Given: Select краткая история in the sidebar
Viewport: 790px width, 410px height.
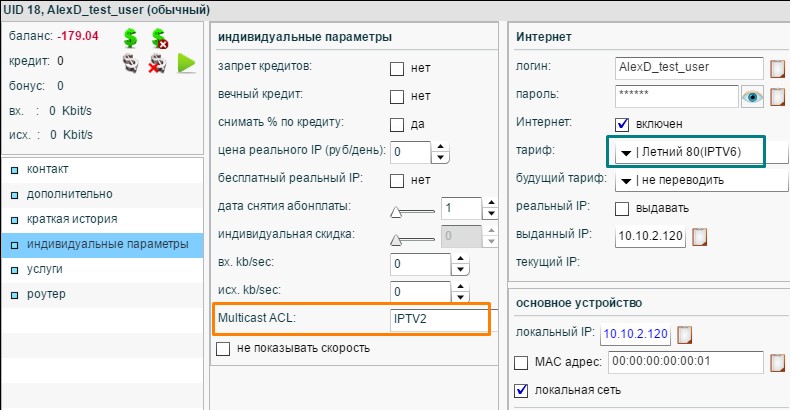Looking at the screenshot, I should click(x=72, y=219).
